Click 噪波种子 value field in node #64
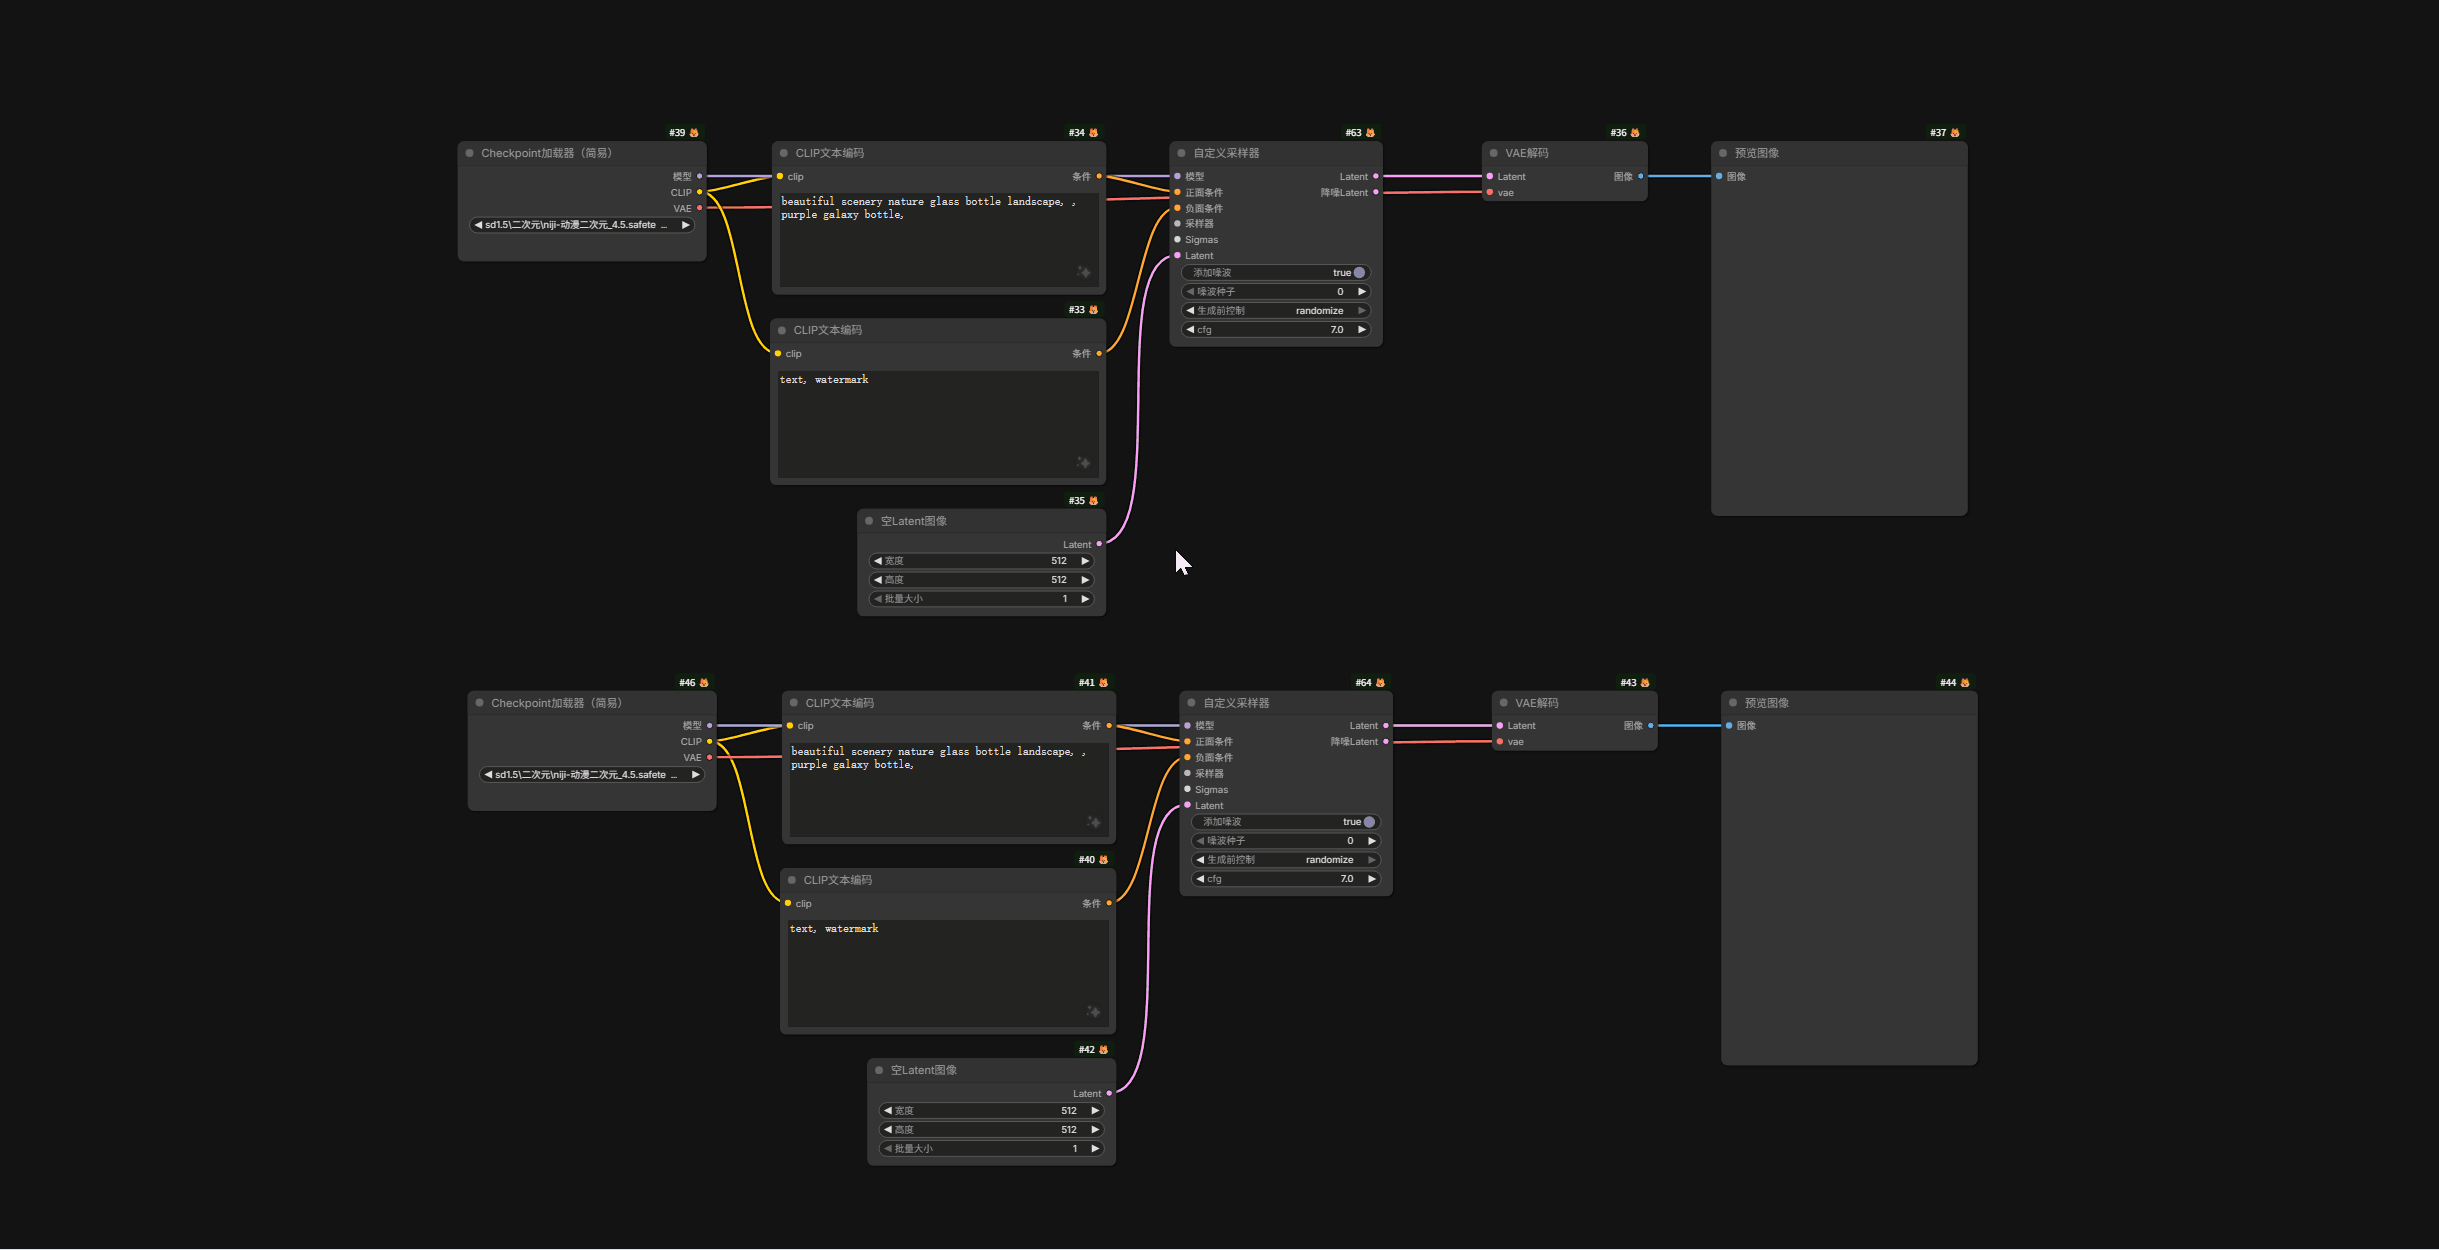Screen dimensions: 2439x1250 pos(1286,841)
